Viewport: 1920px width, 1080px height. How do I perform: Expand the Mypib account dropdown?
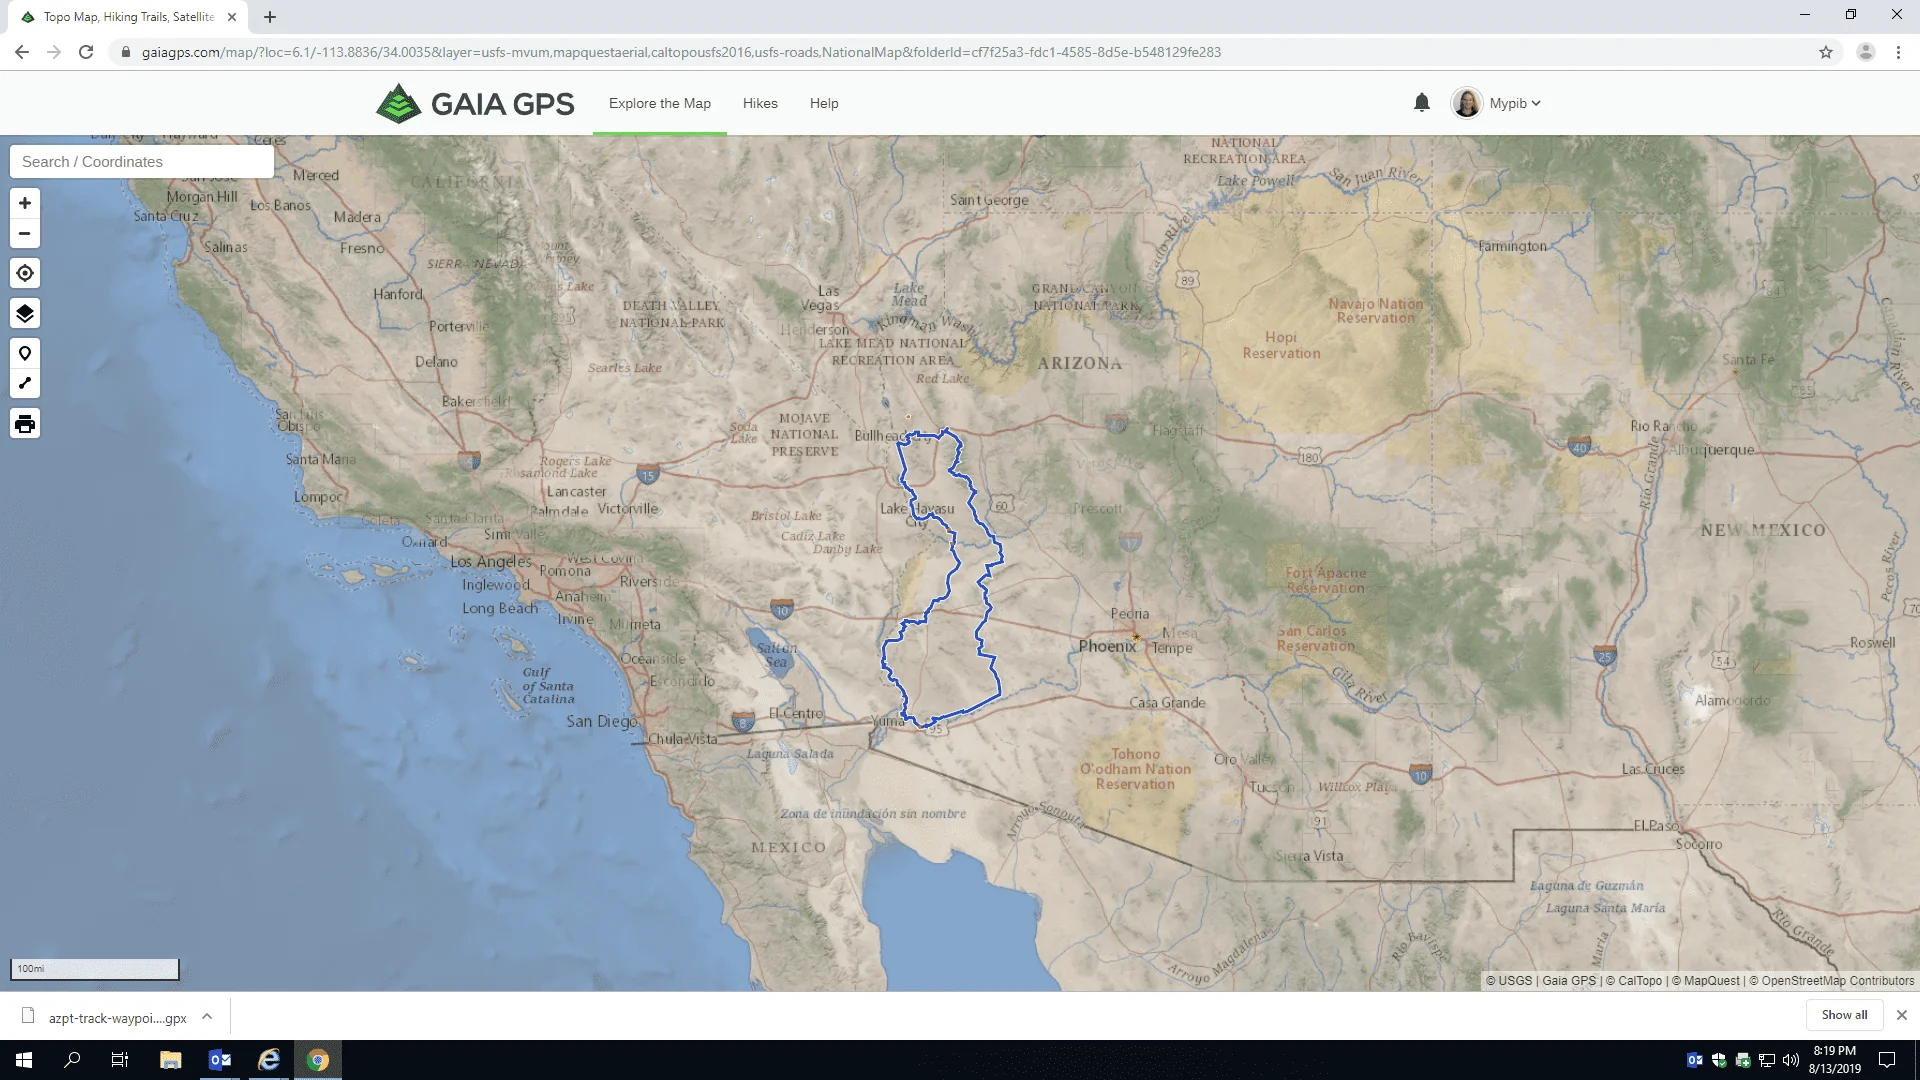coord(1514,103)
